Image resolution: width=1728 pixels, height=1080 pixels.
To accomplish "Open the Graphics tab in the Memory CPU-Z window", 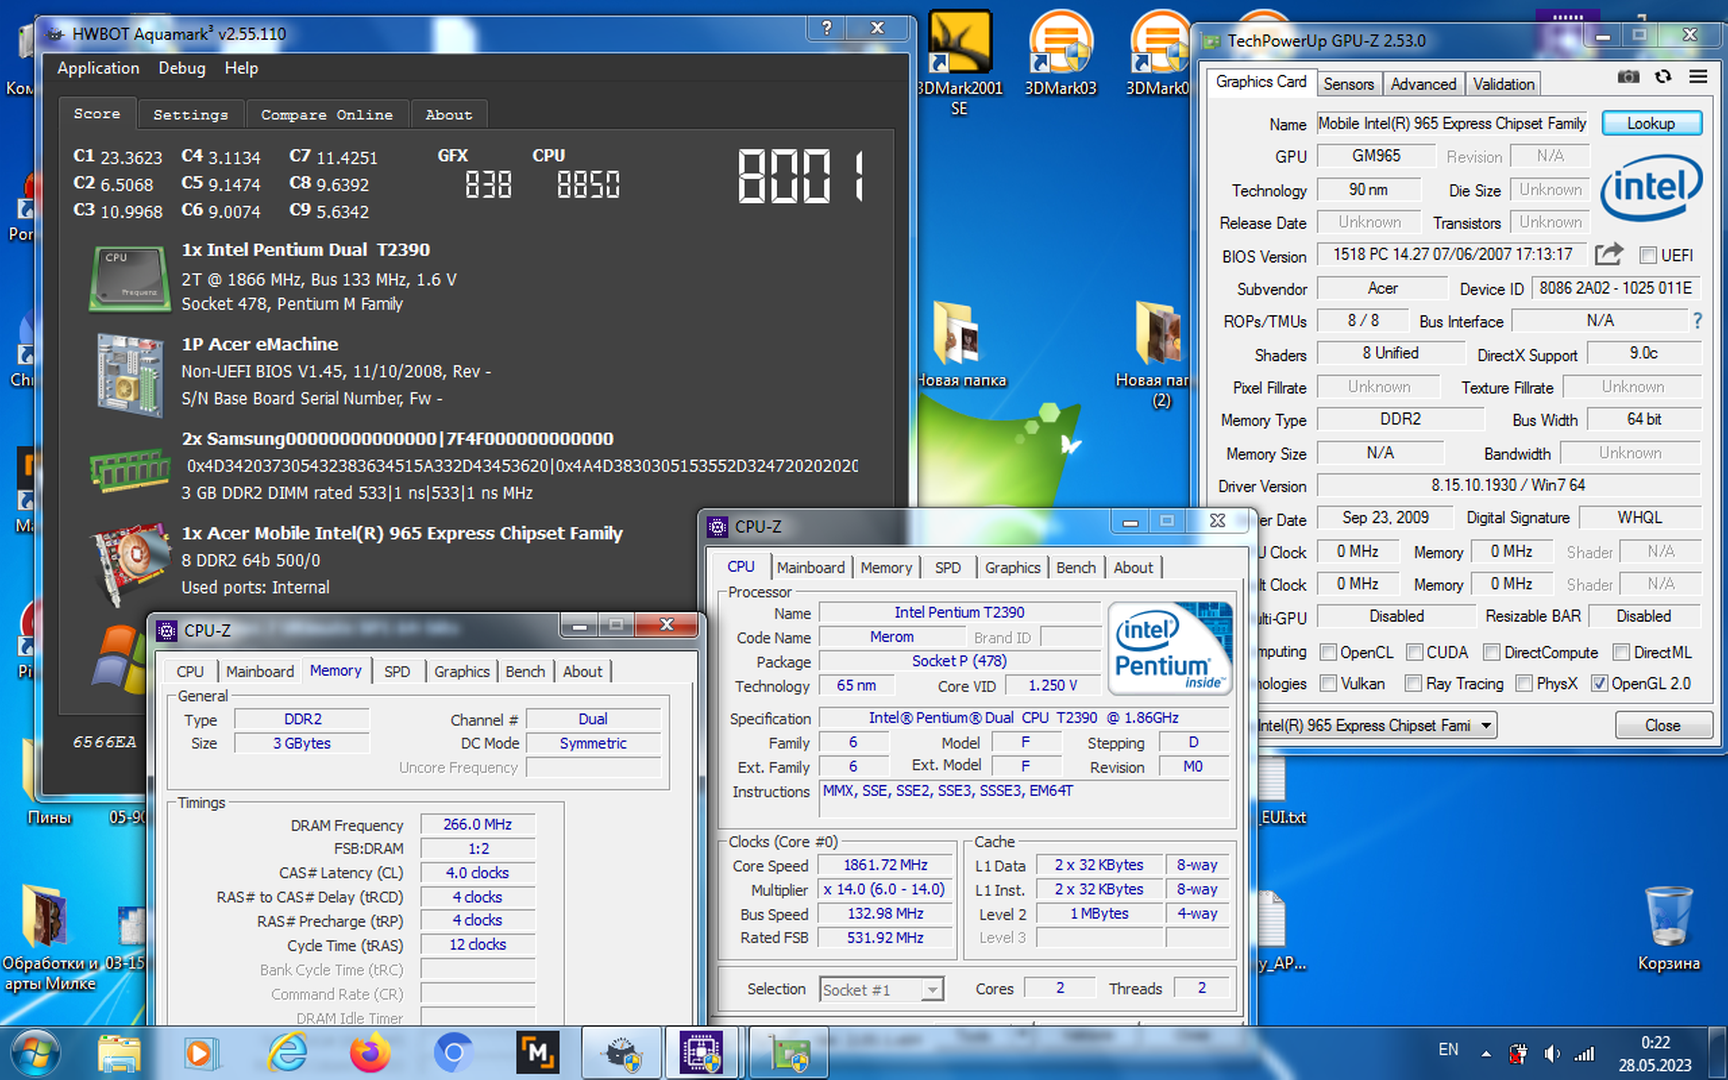I will tap(462, 672).
